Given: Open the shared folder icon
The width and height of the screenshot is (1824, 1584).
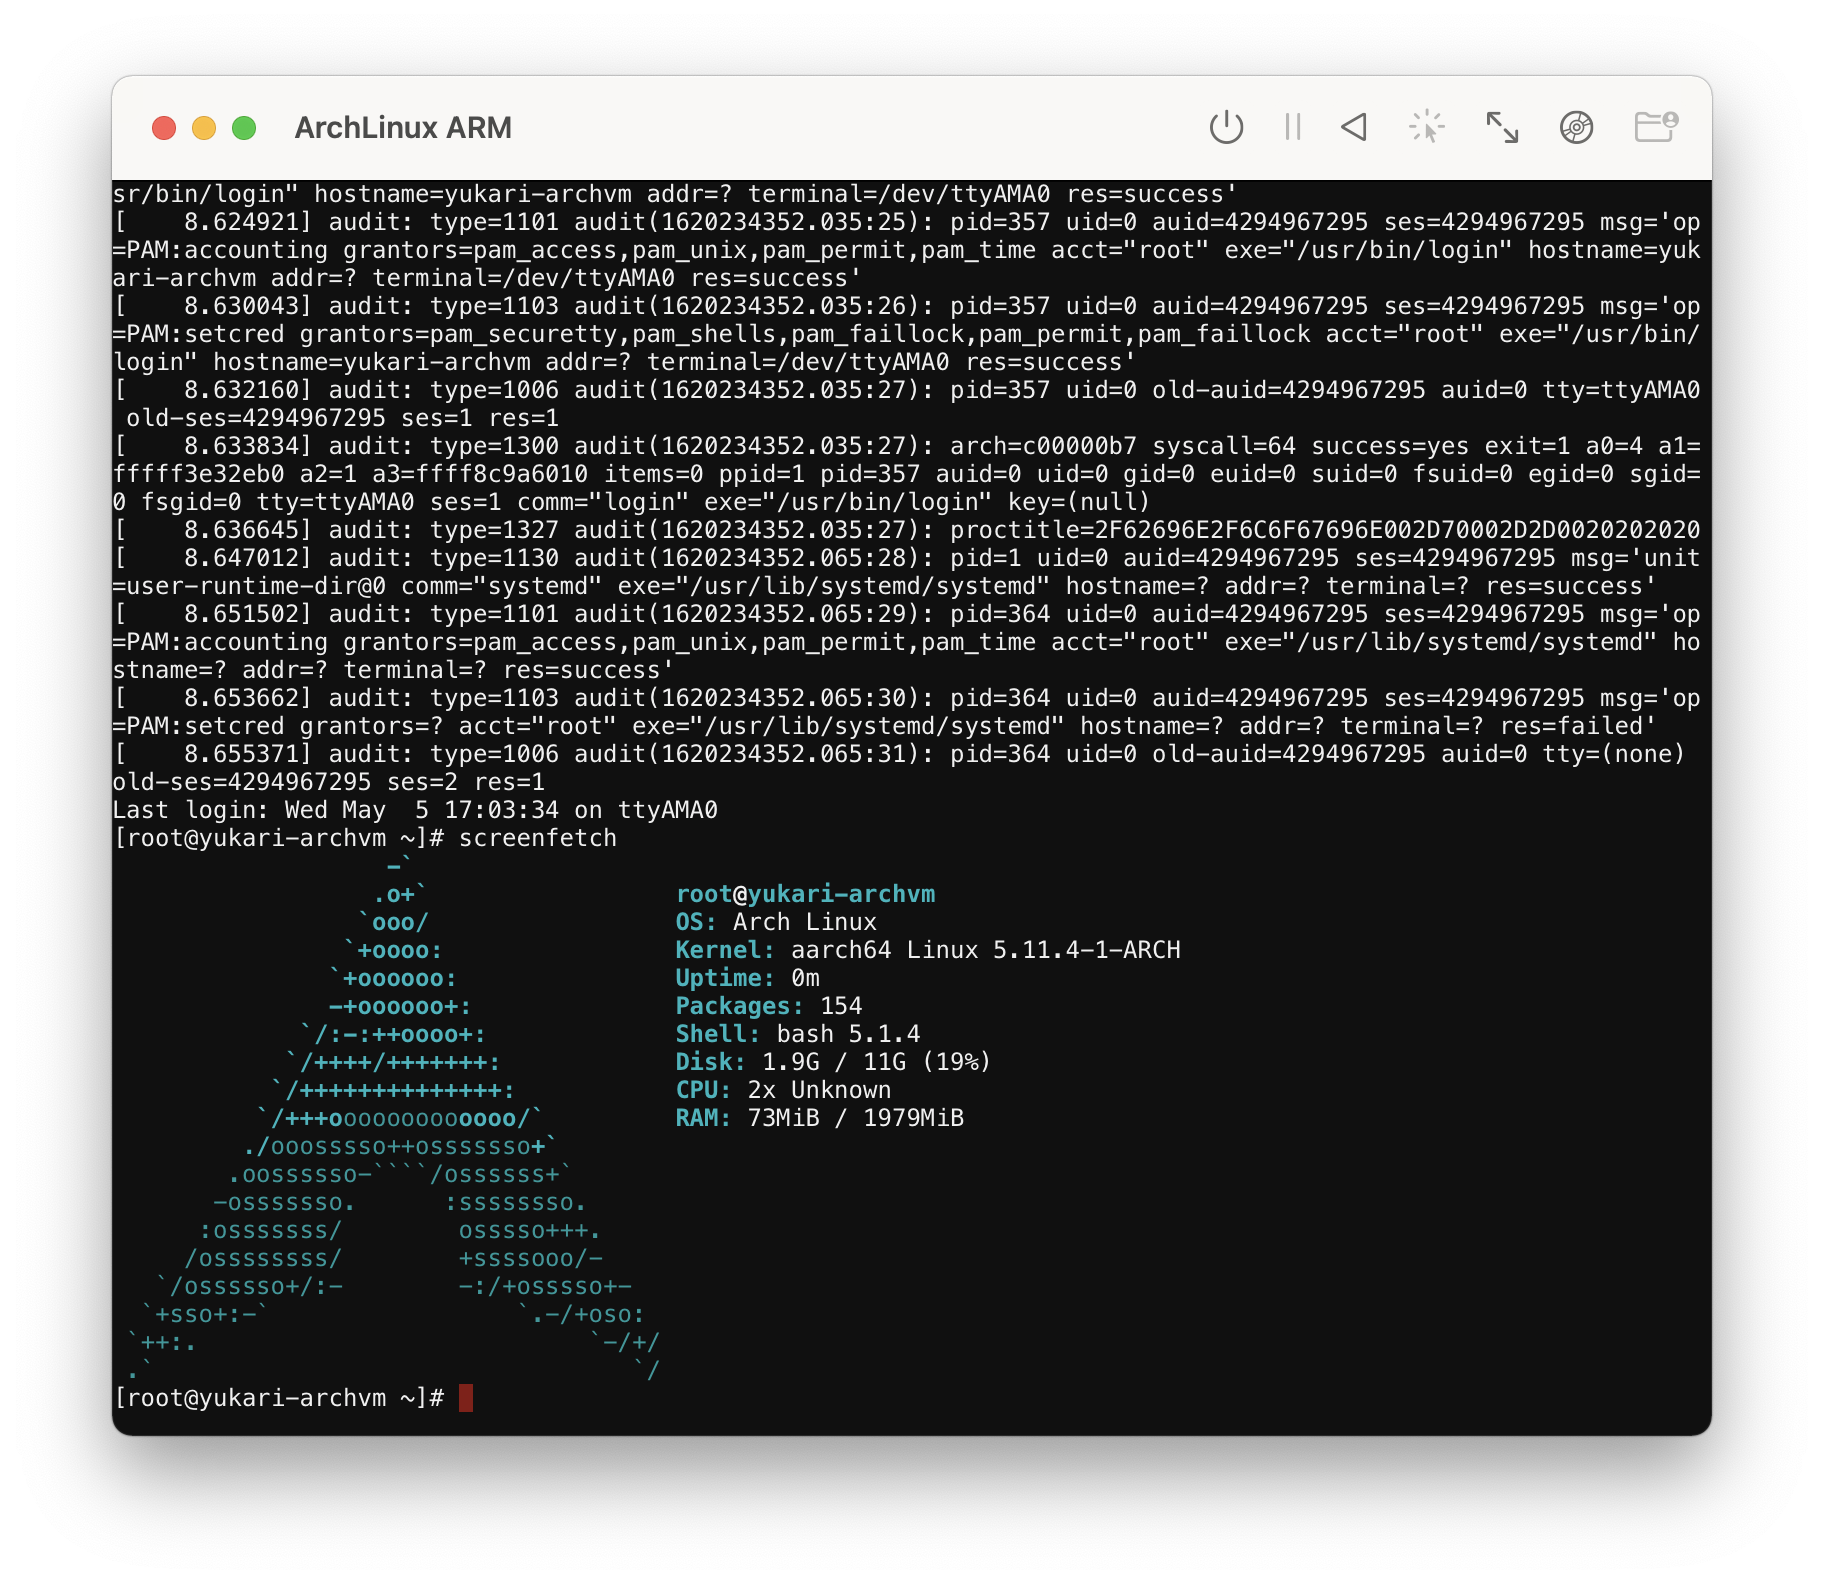Looking at the screenshot, I should [x=1656, y=127].
